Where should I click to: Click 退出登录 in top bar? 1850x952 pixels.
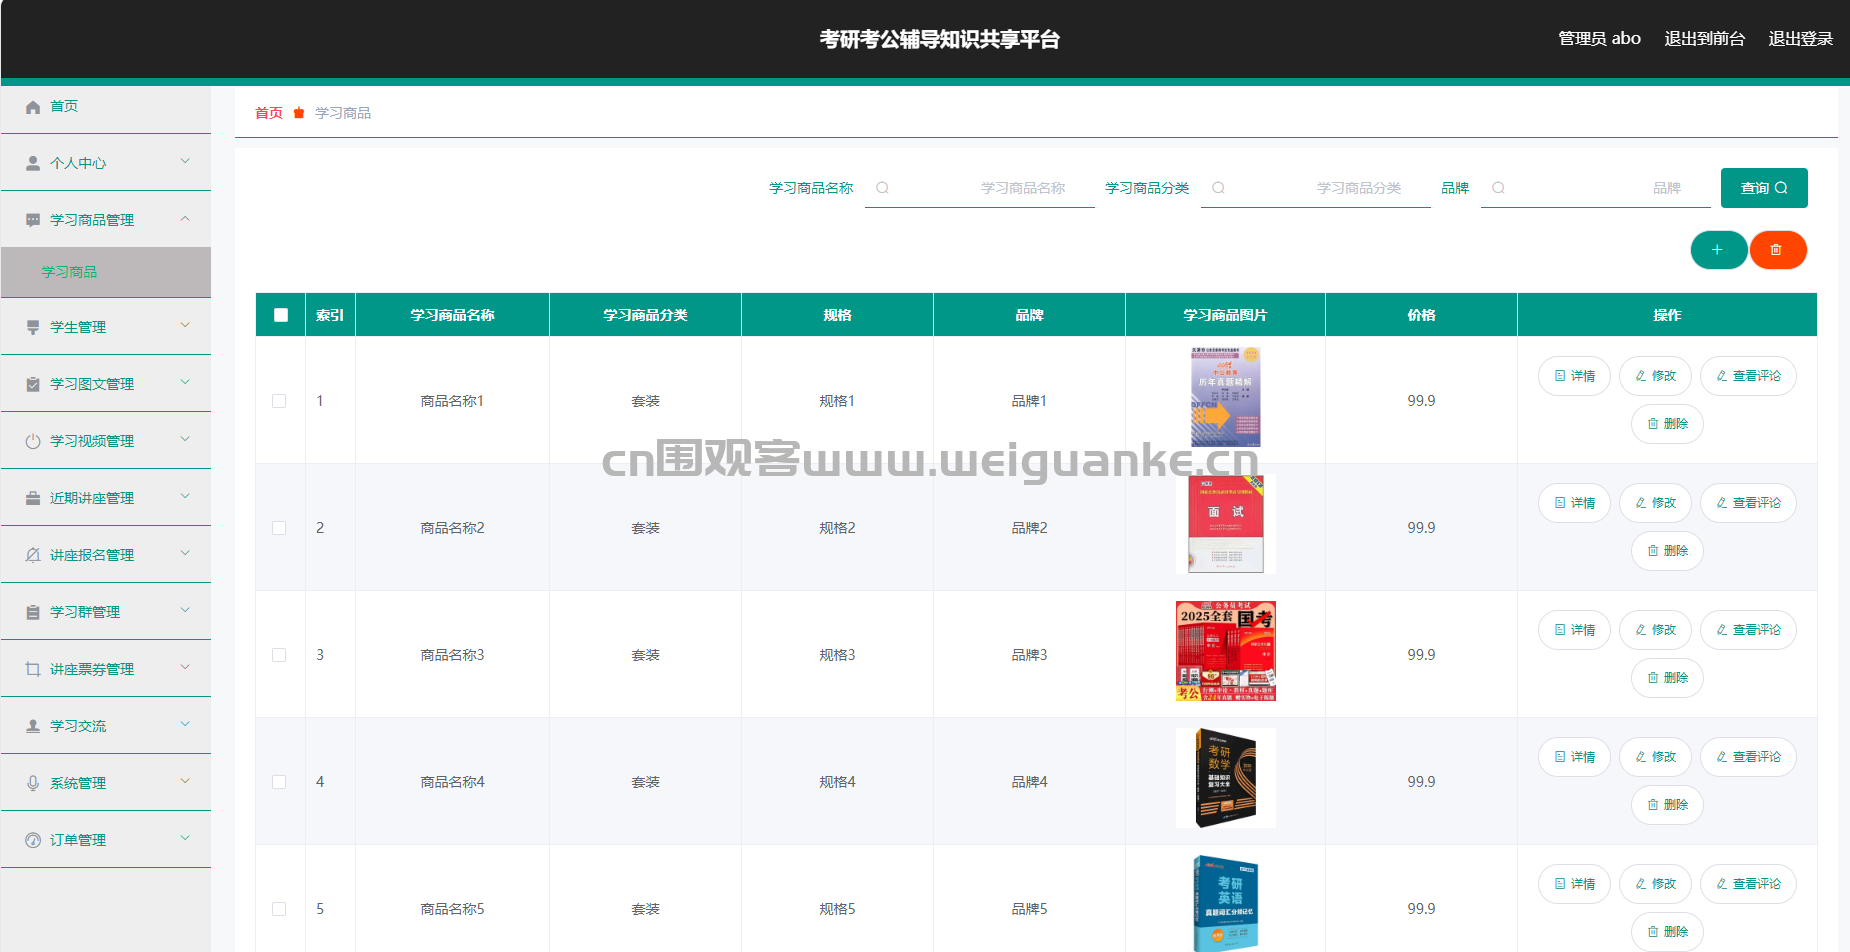tap(1800, 39)
